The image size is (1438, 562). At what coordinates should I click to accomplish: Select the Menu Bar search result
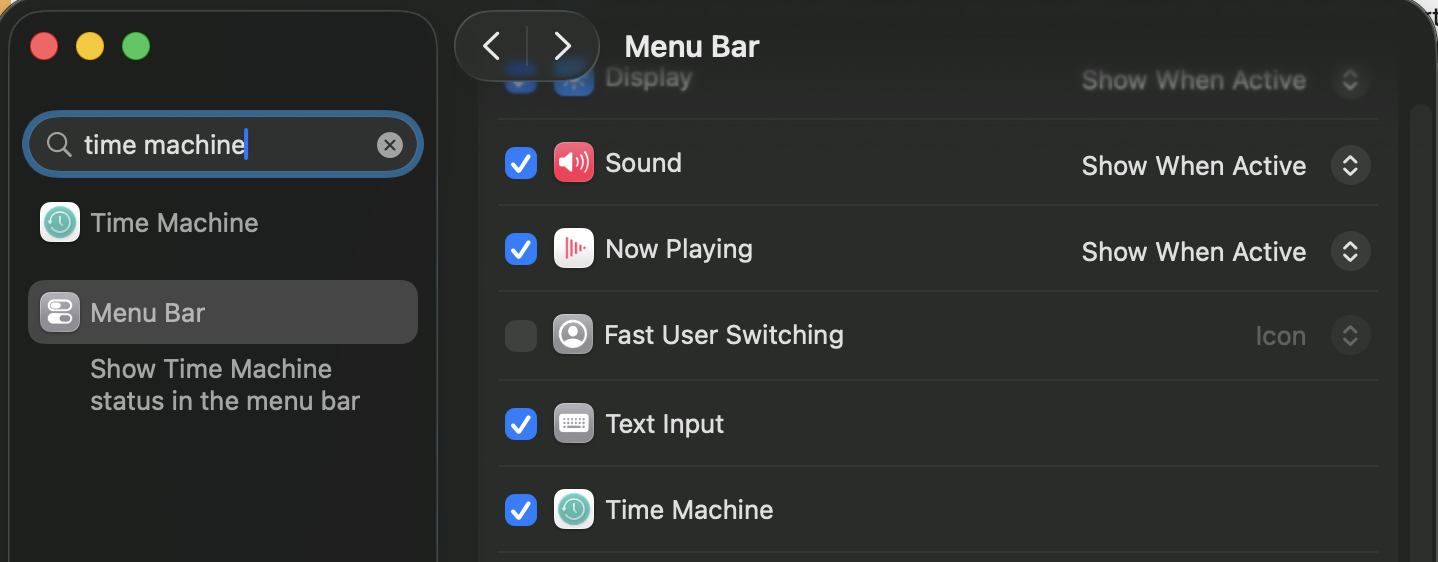click(x=223, y=312)
